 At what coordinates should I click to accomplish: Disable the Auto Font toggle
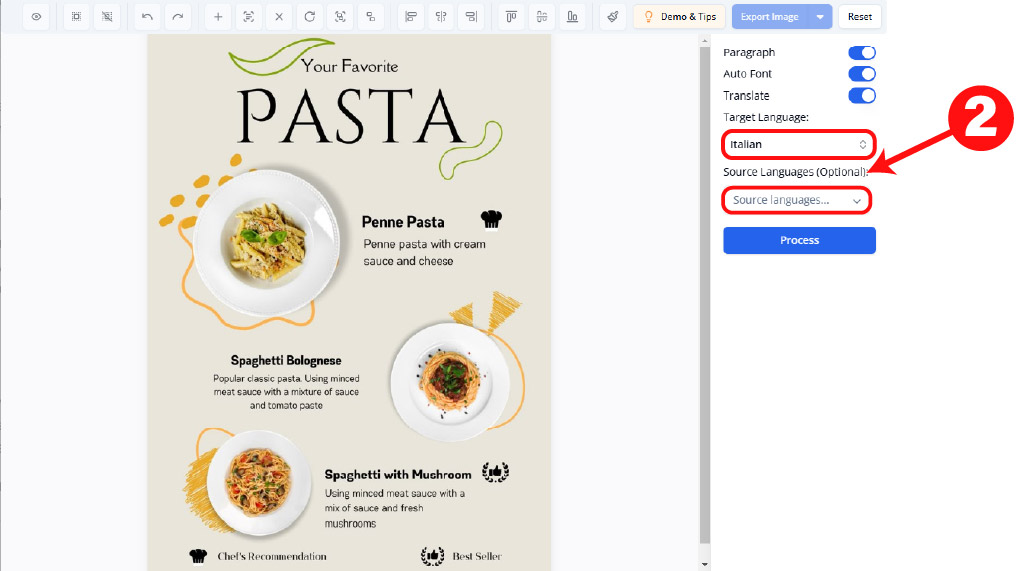(x=861, y=74)
